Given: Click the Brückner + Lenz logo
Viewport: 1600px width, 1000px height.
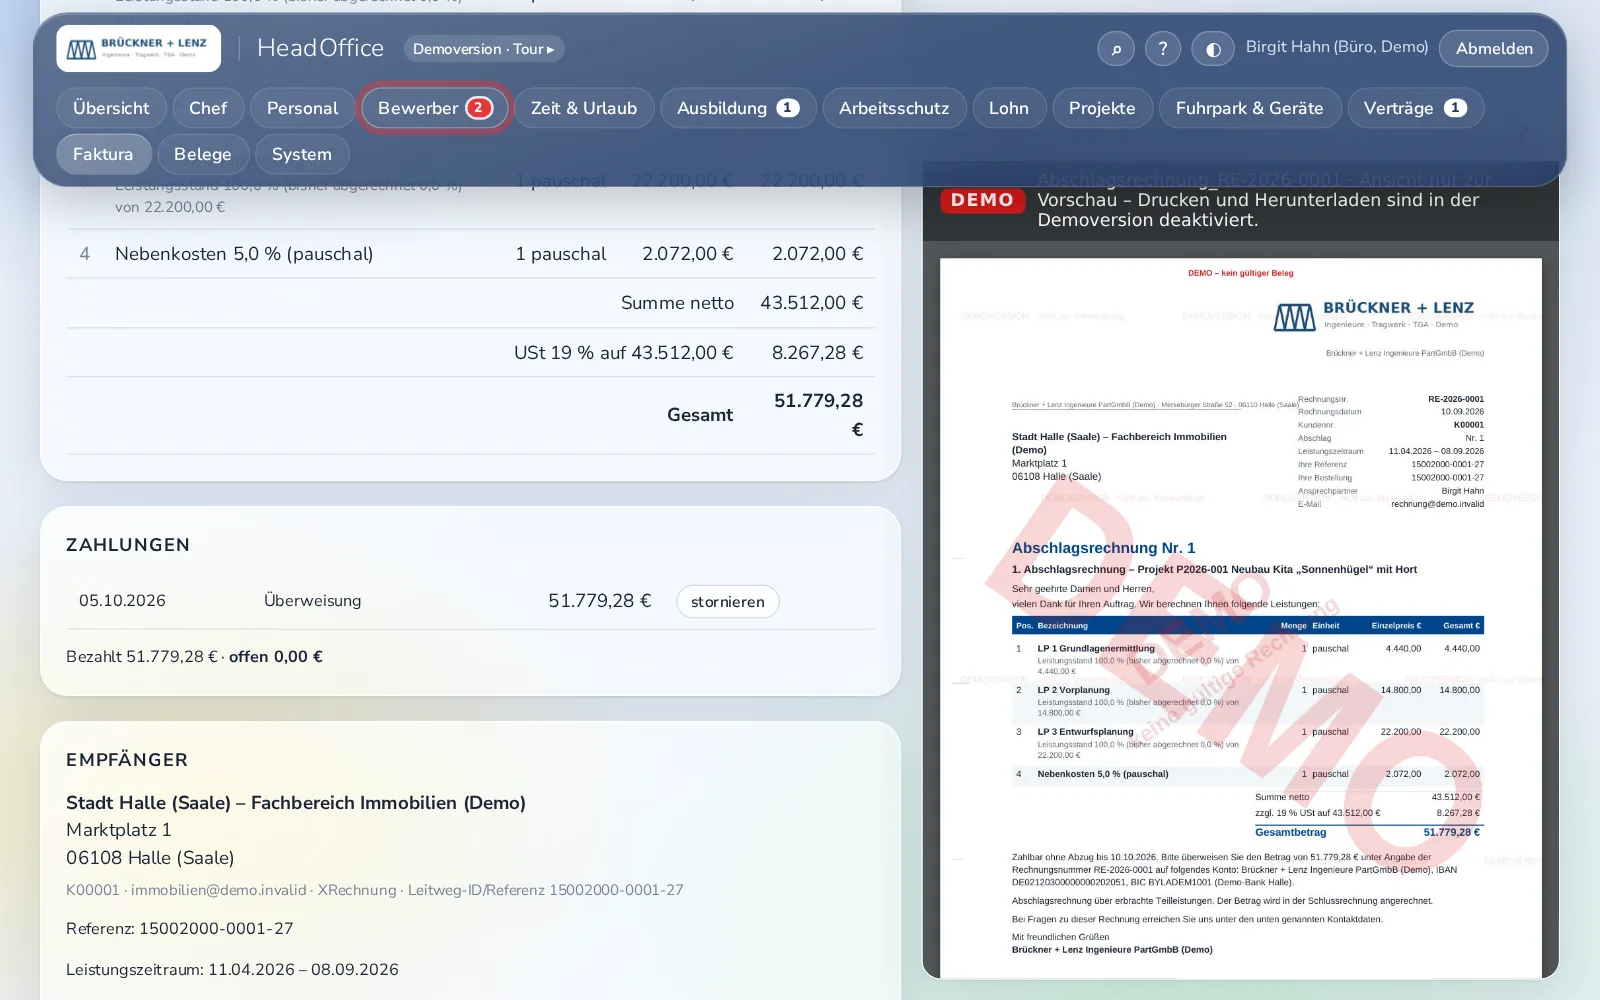Looking at the screenshot, I should pyautogui.click(x=139, y=48).
